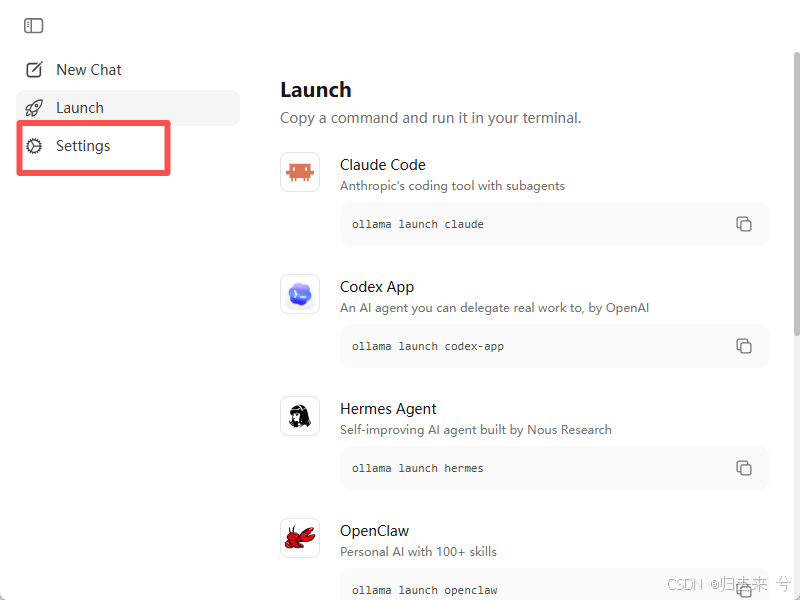Click 'An AI agent you can delegate' description
Screen dimensions: 800x600
(494, 308)
